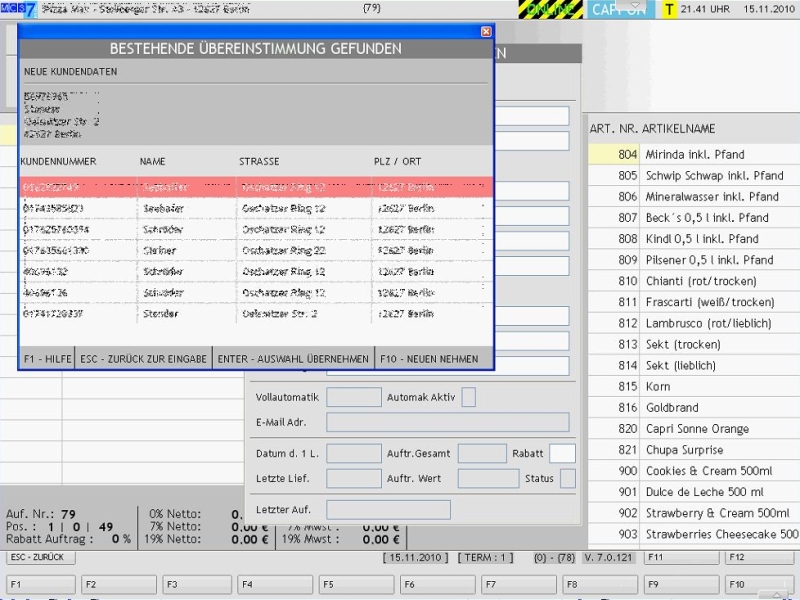This screenshot has height=600, width=800.
Task: Click the Auftr. Wert field
Action: pyautogui.click(x=488, y=478)
